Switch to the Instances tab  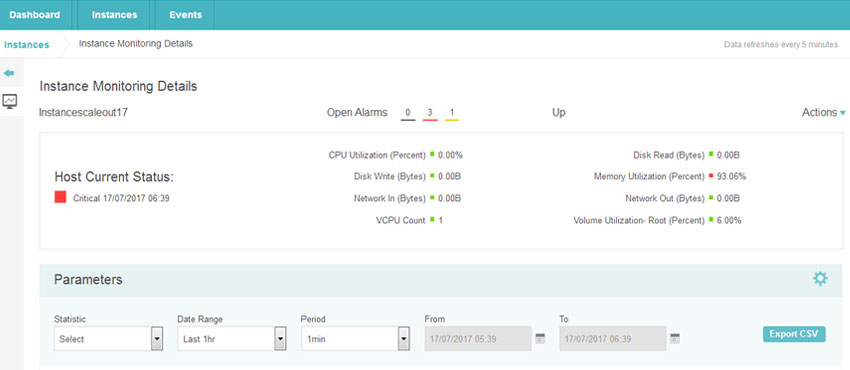coord(114,15)
